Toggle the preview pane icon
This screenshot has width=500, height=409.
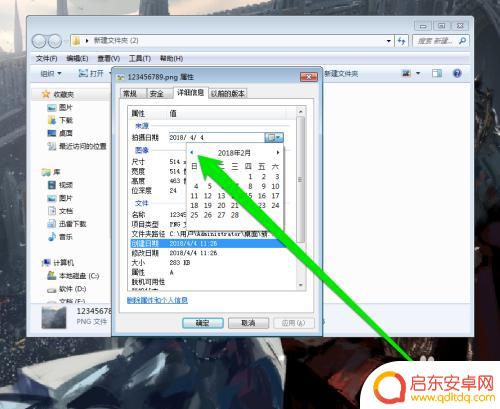[437, 73]
